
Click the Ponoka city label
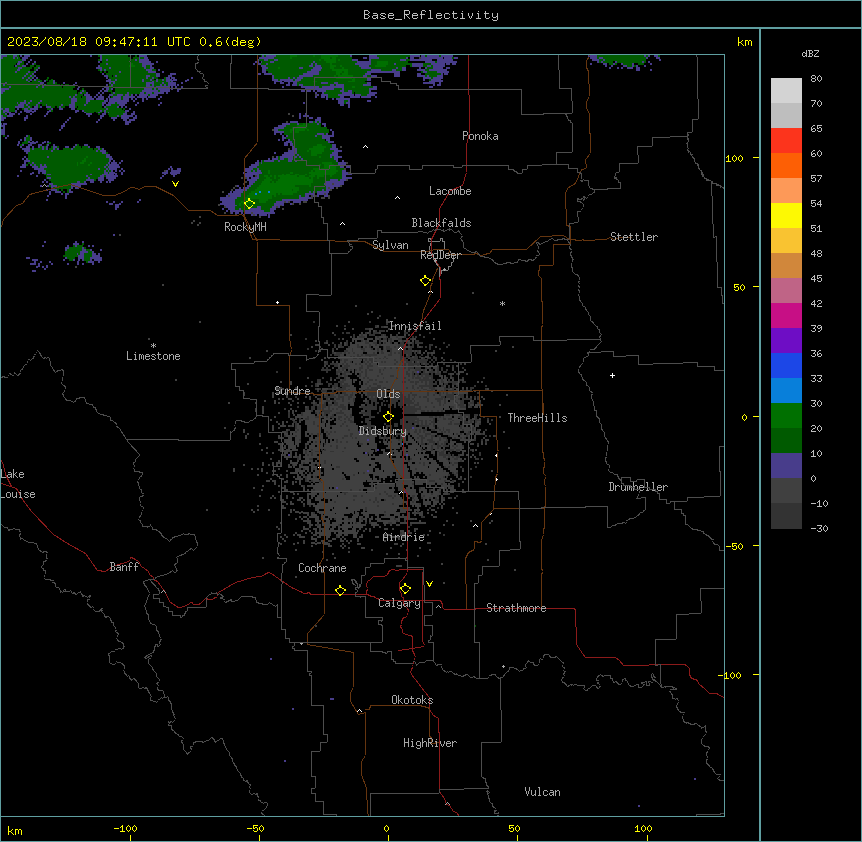(480, 136)
